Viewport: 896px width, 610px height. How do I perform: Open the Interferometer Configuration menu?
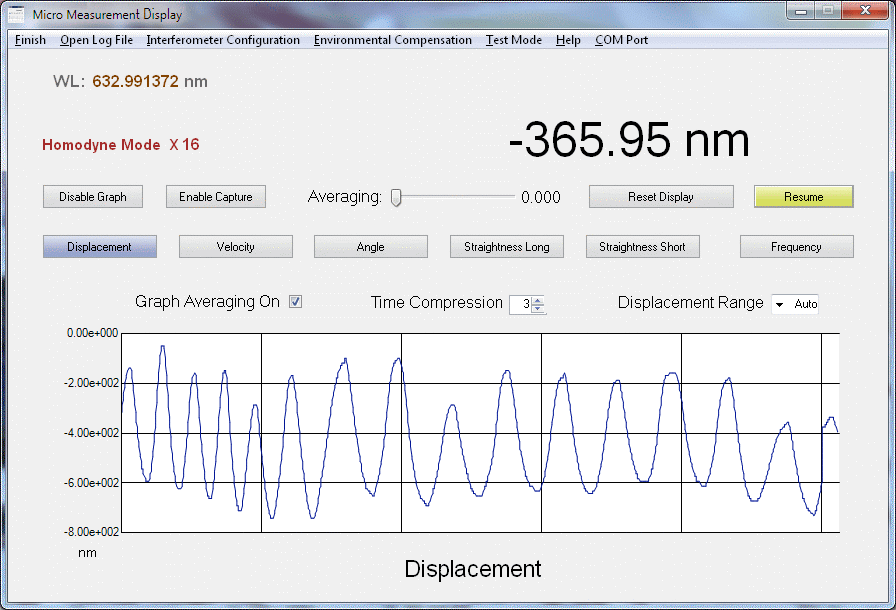click(x=223, y=40)
